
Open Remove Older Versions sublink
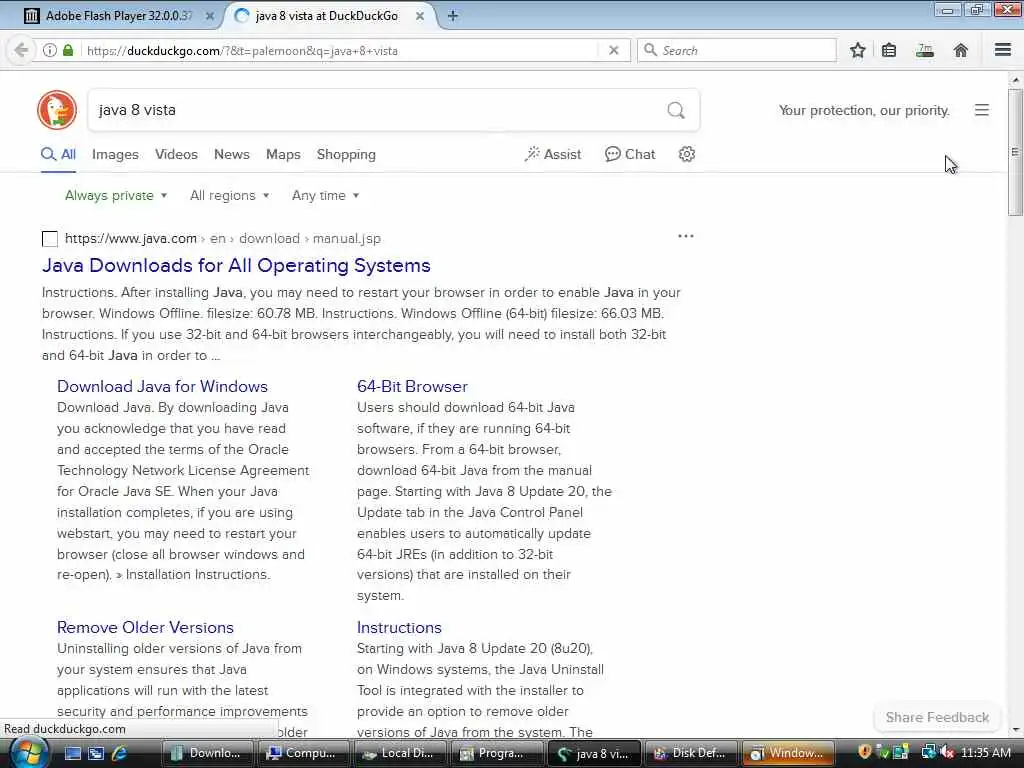click(145, 627)
